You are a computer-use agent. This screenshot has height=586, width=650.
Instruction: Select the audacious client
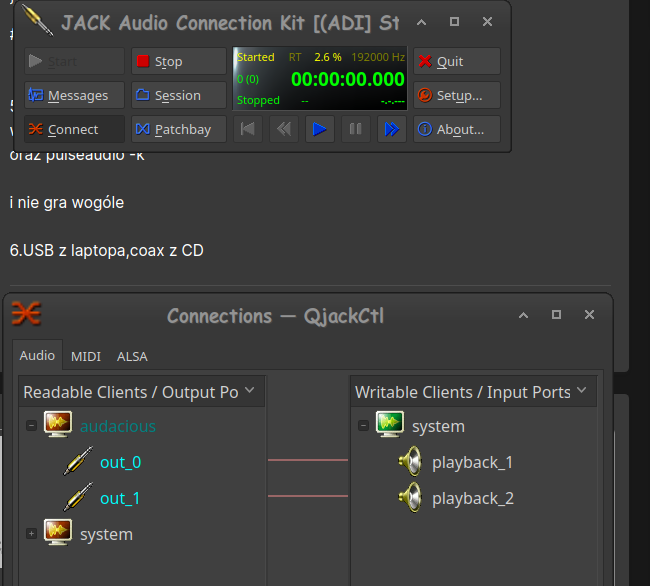point(118,426)
